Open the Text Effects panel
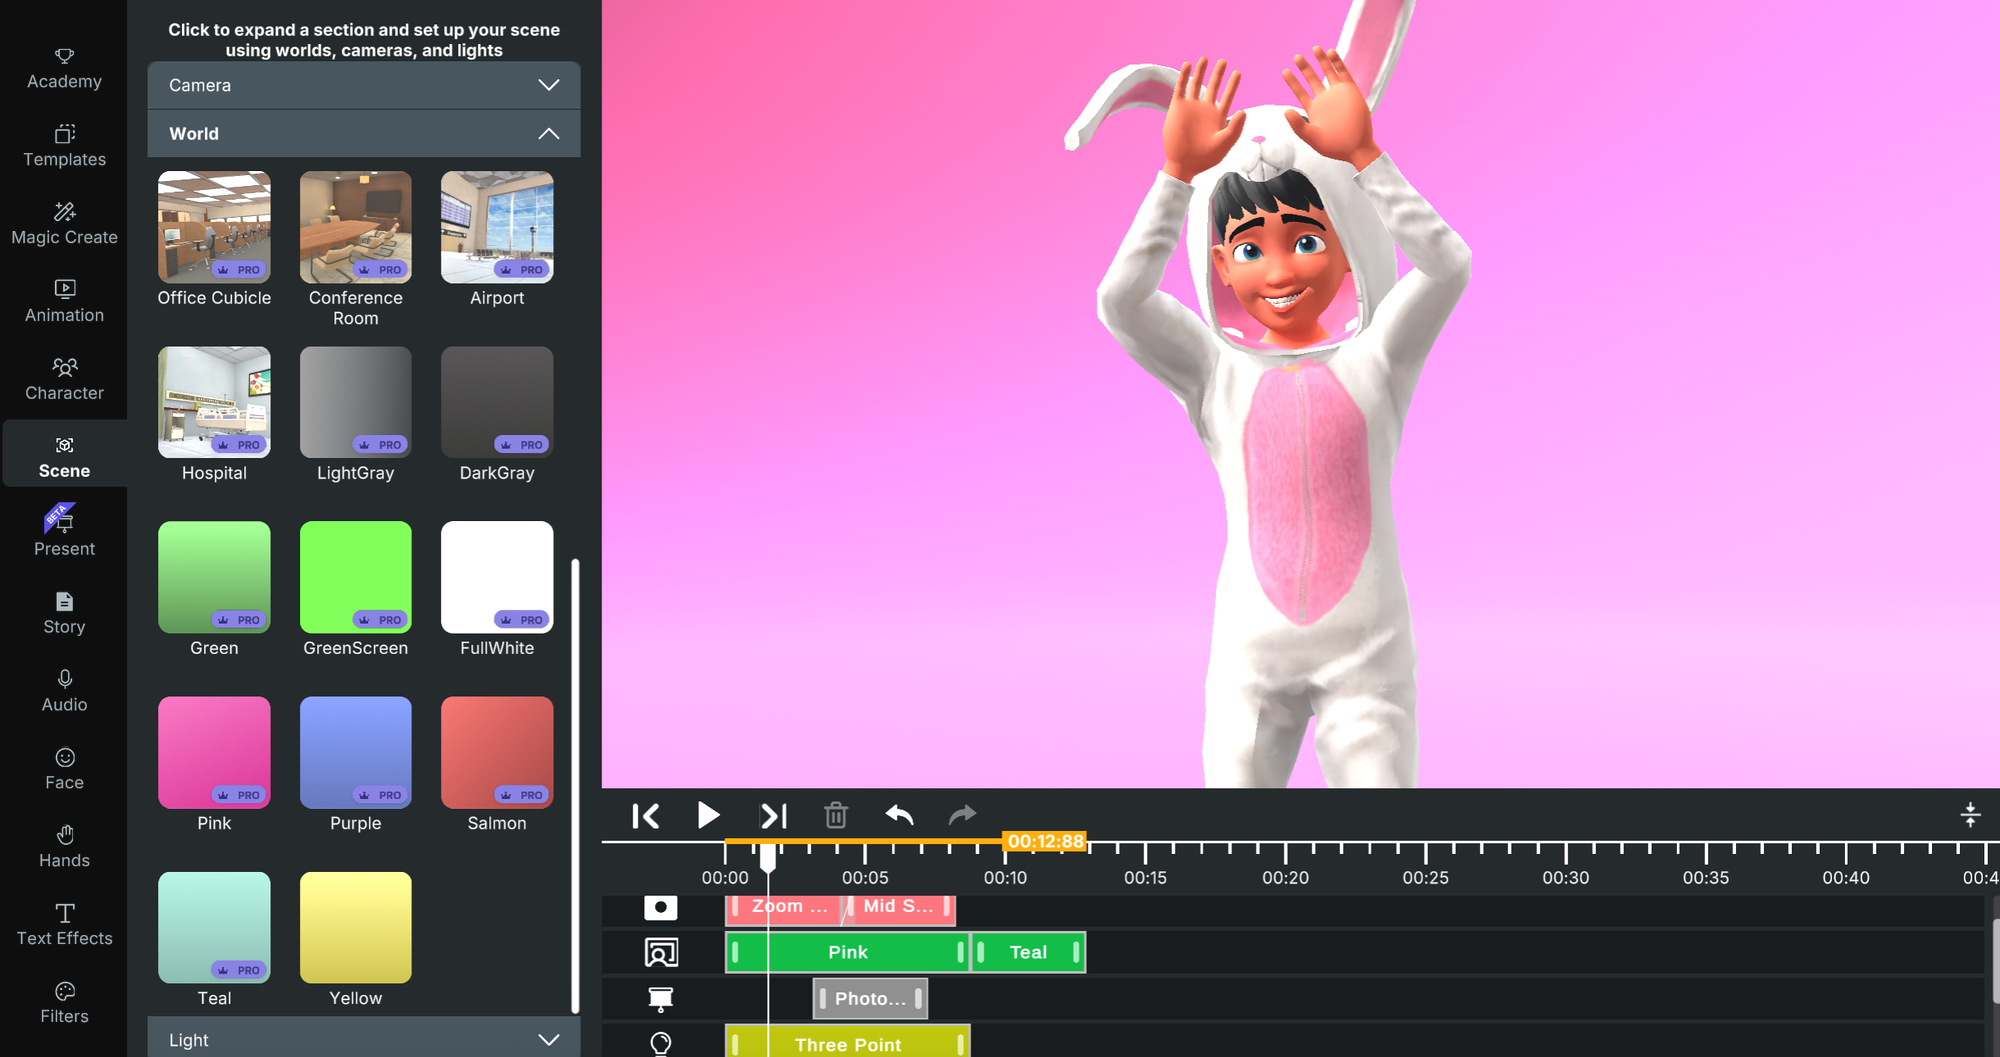The width and height of the screenshot is (2000, 1057). pyautogui.click(x=63, y=924)
